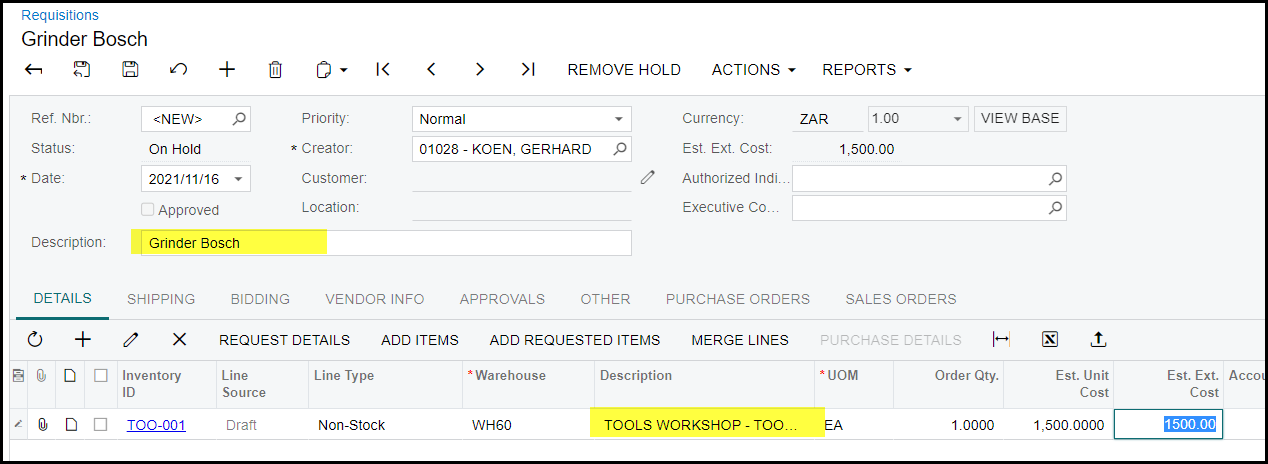Toggle the Approved checkbox
Image resolution: width=1268 pixels, height=464 pixels.
(x=148, y=210)
